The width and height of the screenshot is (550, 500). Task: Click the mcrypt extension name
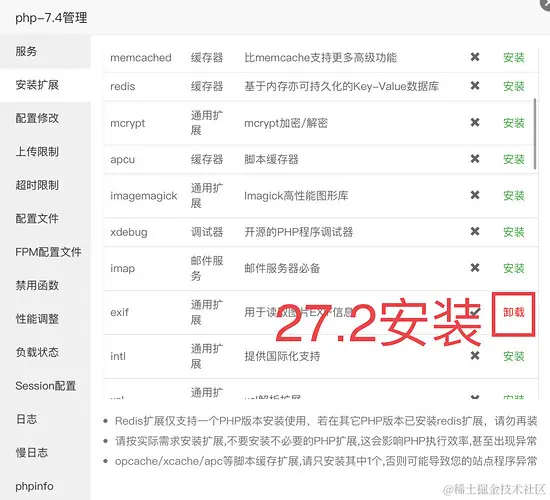click(127, 124)
